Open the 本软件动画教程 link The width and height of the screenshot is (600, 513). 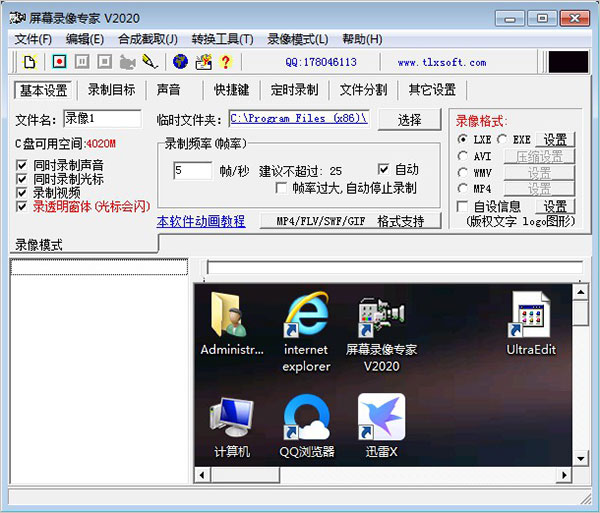click(201, 221)
